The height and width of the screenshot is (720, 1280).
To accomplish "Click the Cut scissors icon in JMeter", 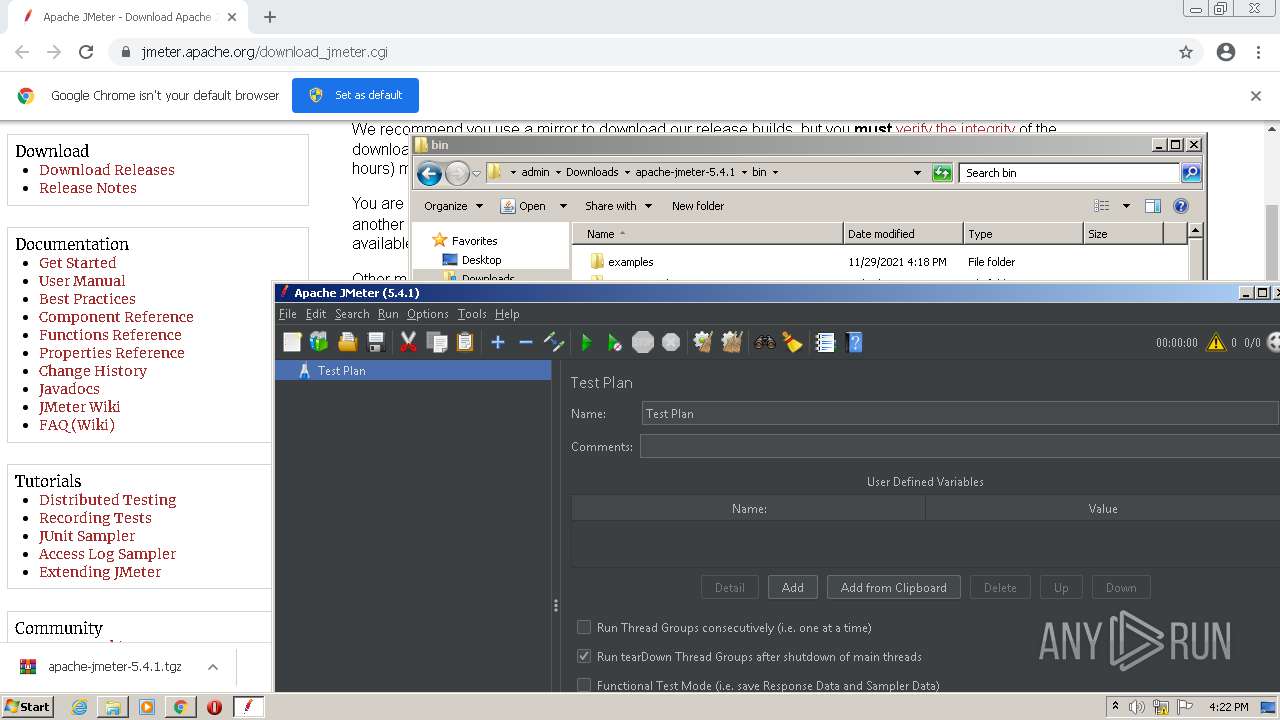I will click(x=408, y=342).
